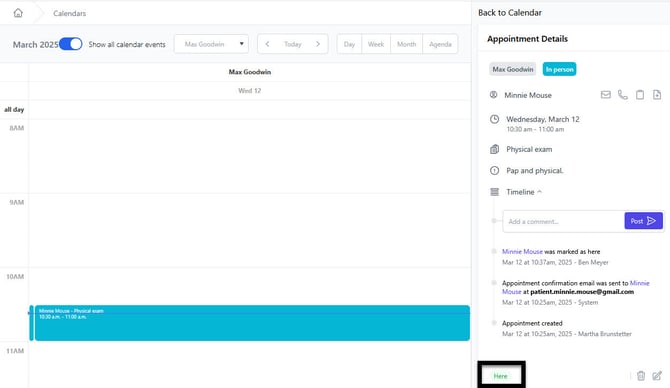Select the In person badge
Screen dimensions: 670x388
click(559, 69)
